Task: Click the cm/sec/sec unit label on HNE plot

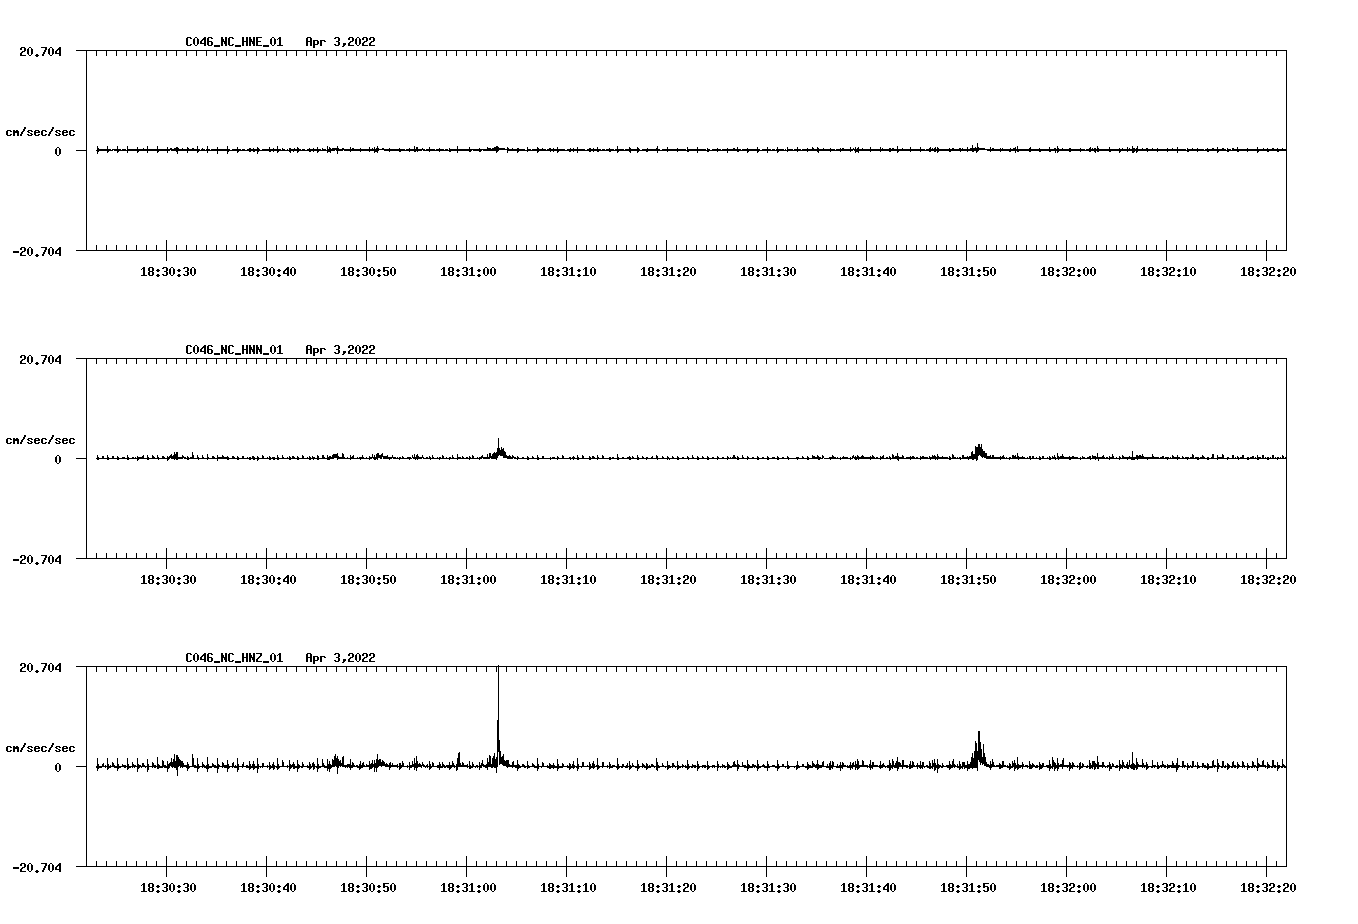Action: [40, 132]
